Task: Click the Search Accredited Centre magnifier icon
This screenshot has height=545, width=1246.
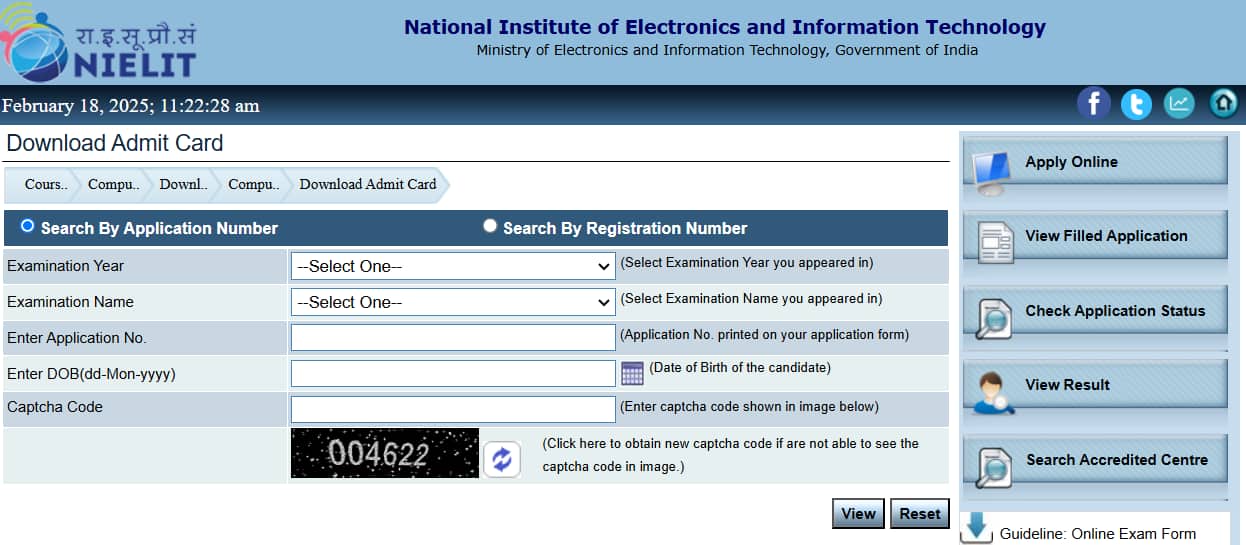Action: (x=992, y=468)
